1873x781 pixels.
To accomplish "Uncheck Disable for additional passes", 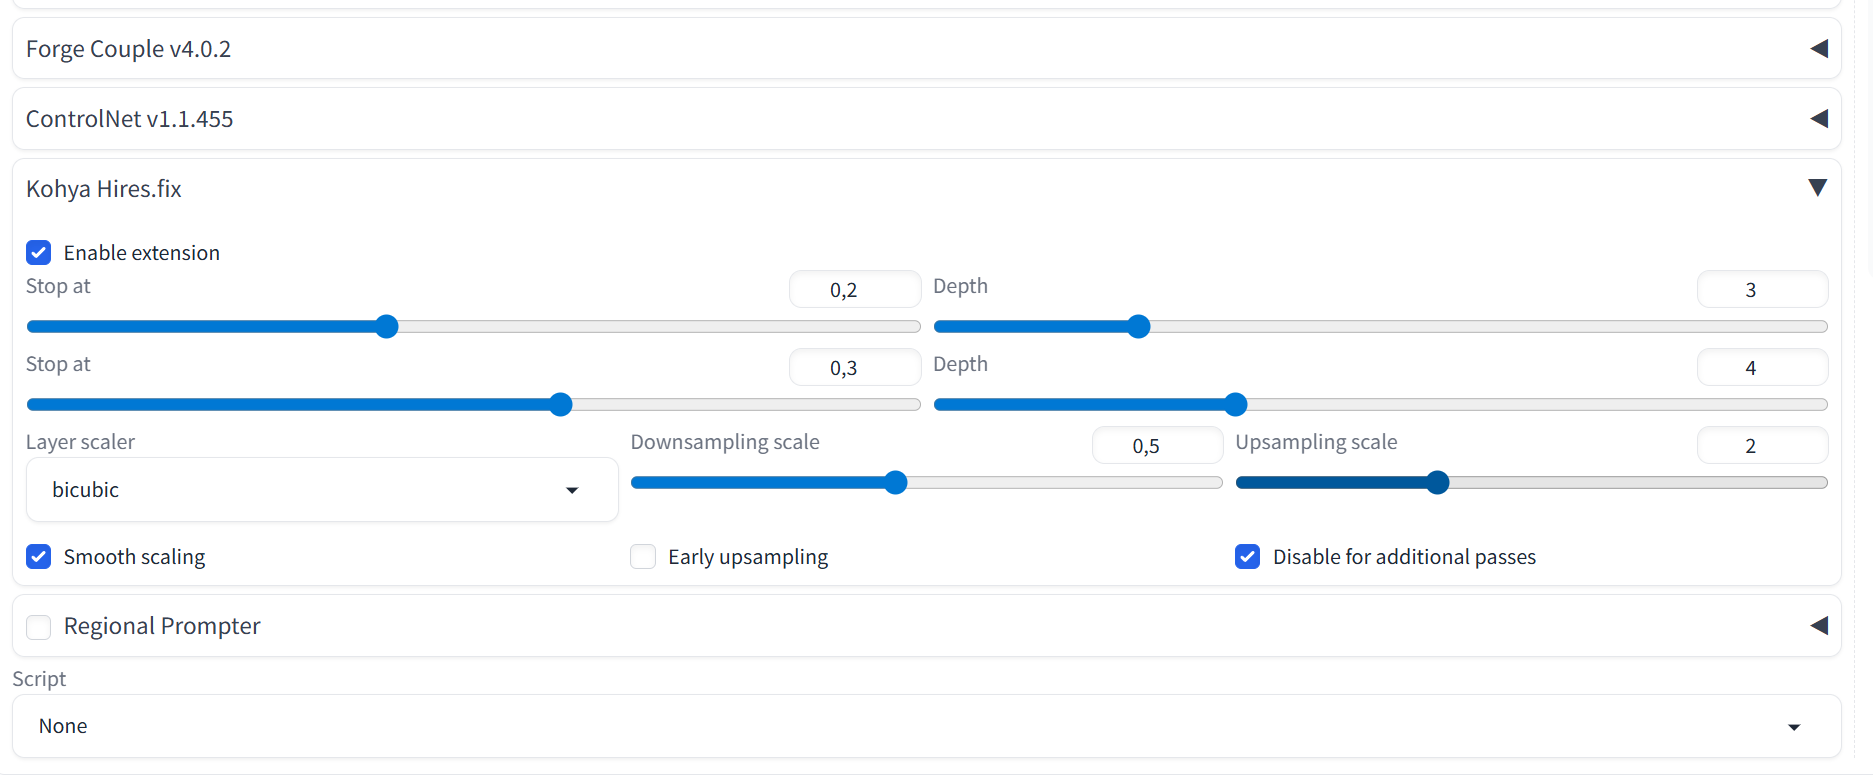I will pyautogui.click(x=1247, y=557).
